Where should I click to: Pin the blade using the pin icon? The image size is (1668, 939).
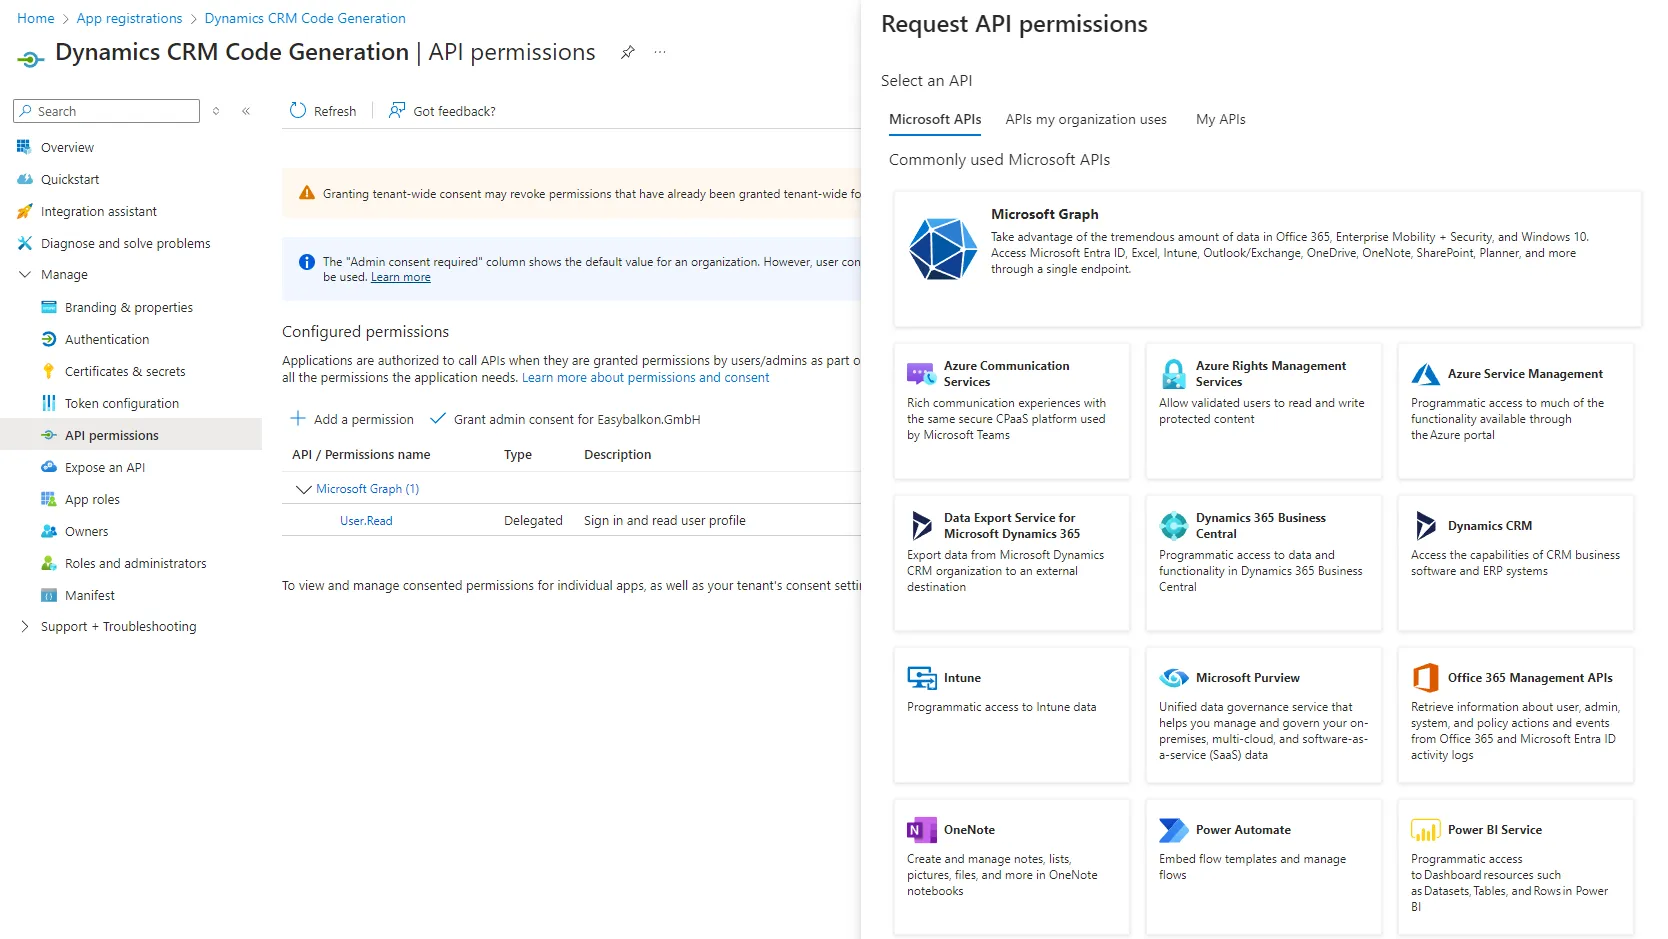pyautogui.click(x=628, y=52)
